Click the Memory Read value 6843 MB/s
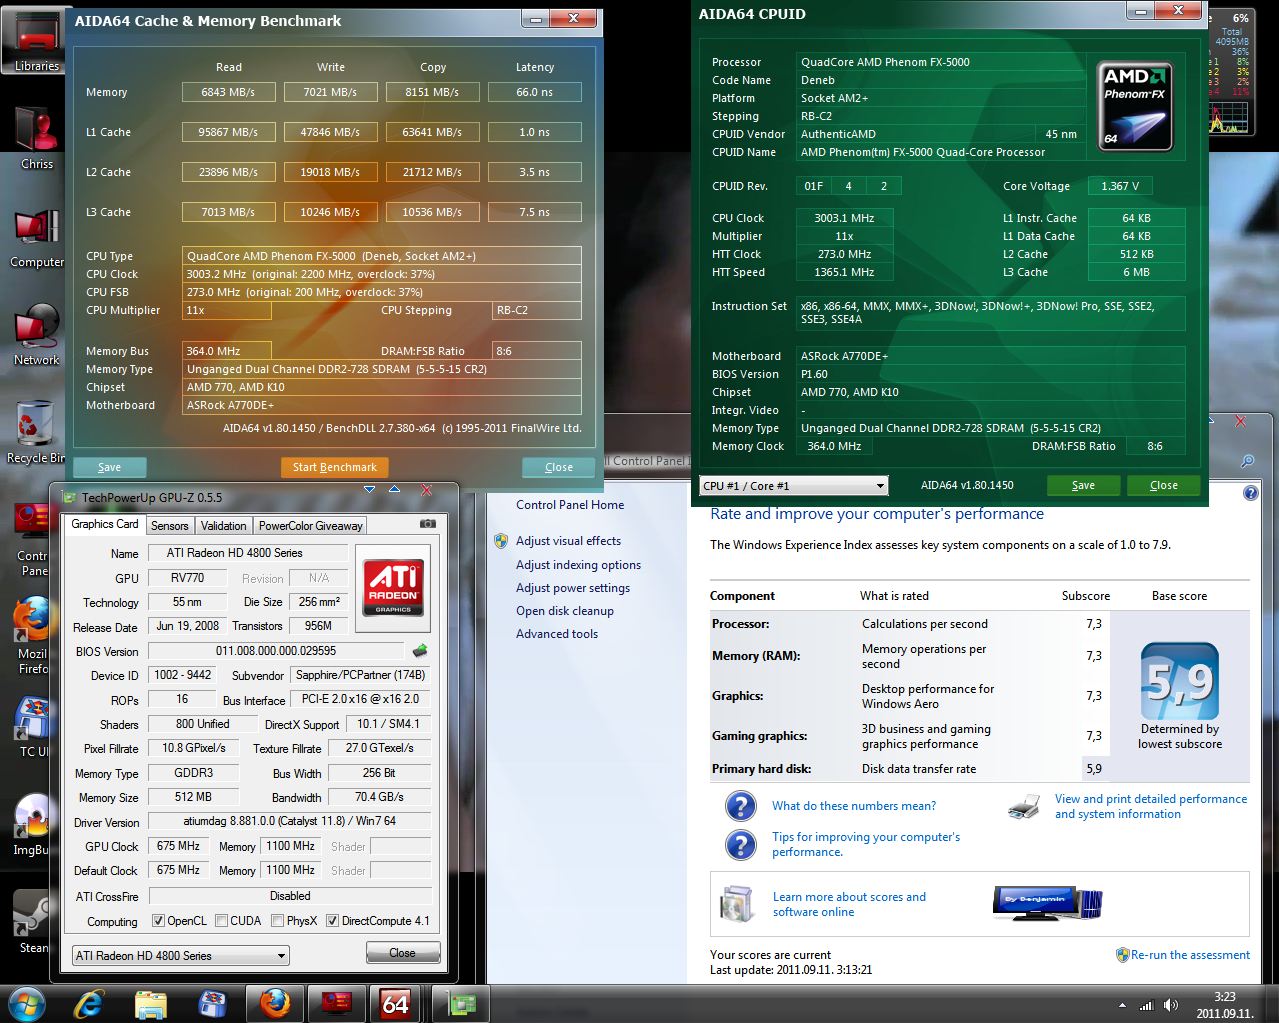 [x=228, y=92]
